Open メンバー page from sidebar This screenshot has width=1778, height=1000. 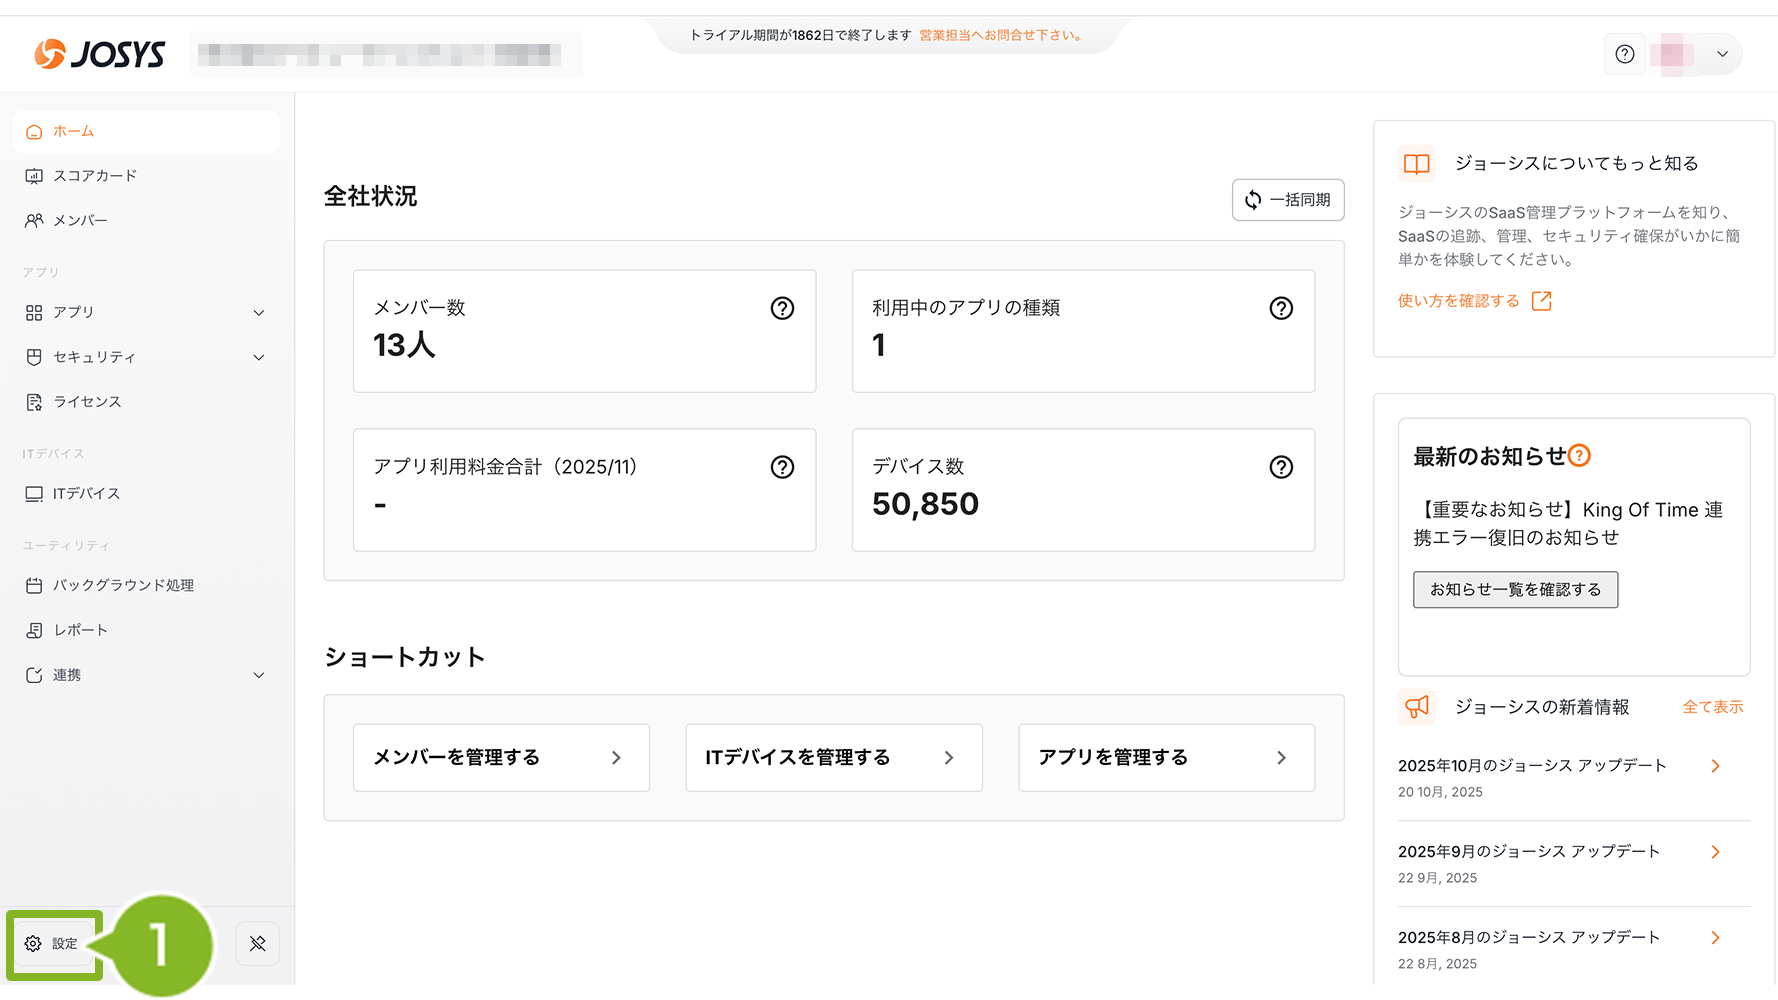(x=79, y=220)
